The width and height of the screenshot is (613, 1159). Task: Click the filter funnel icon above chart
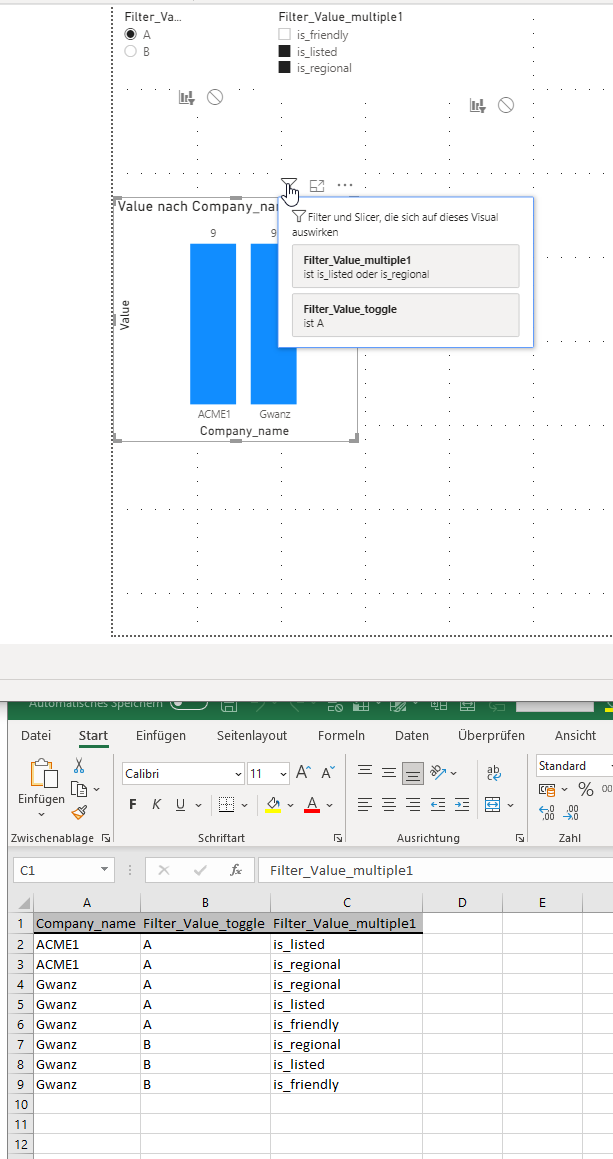click(289, 185)
